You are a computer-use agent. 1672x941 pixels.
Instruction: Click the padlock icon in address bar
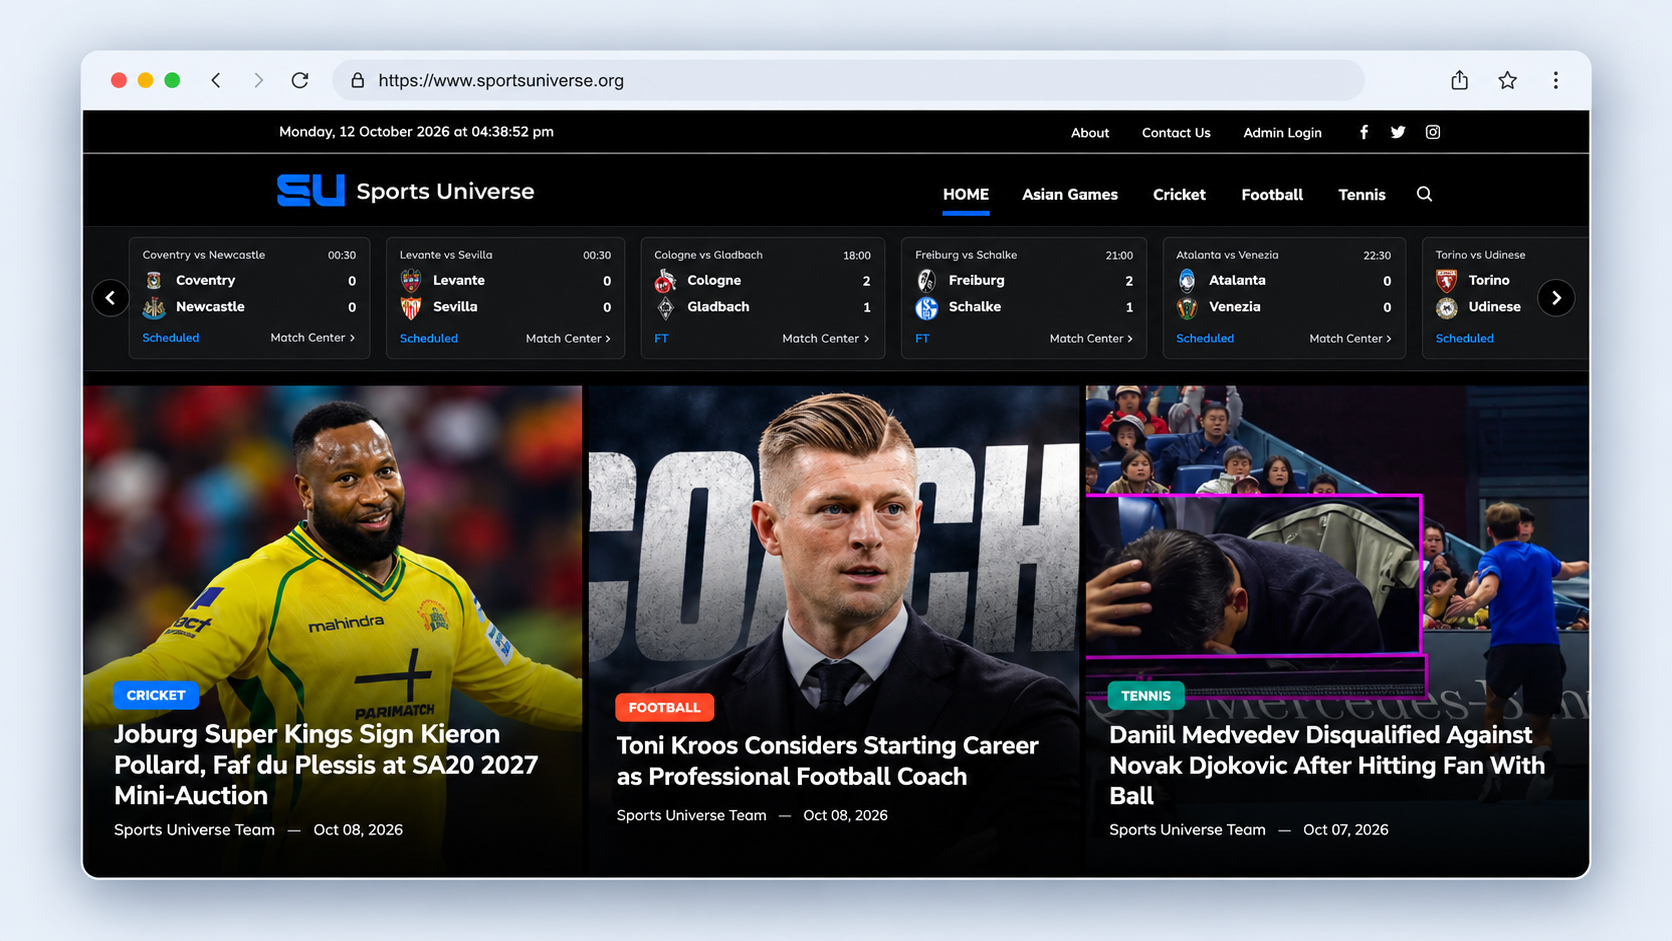point(357,80)
